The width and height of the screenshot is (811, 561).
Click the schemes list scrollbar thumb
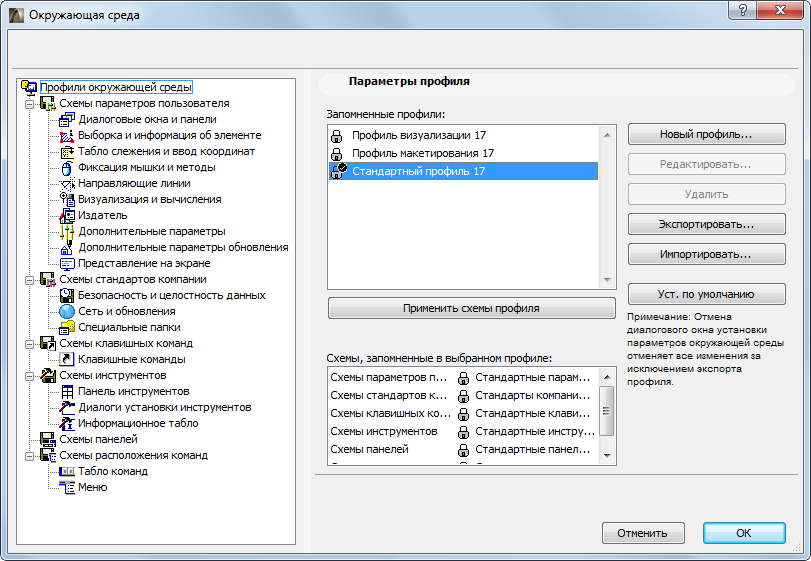(x=607, y=411)
